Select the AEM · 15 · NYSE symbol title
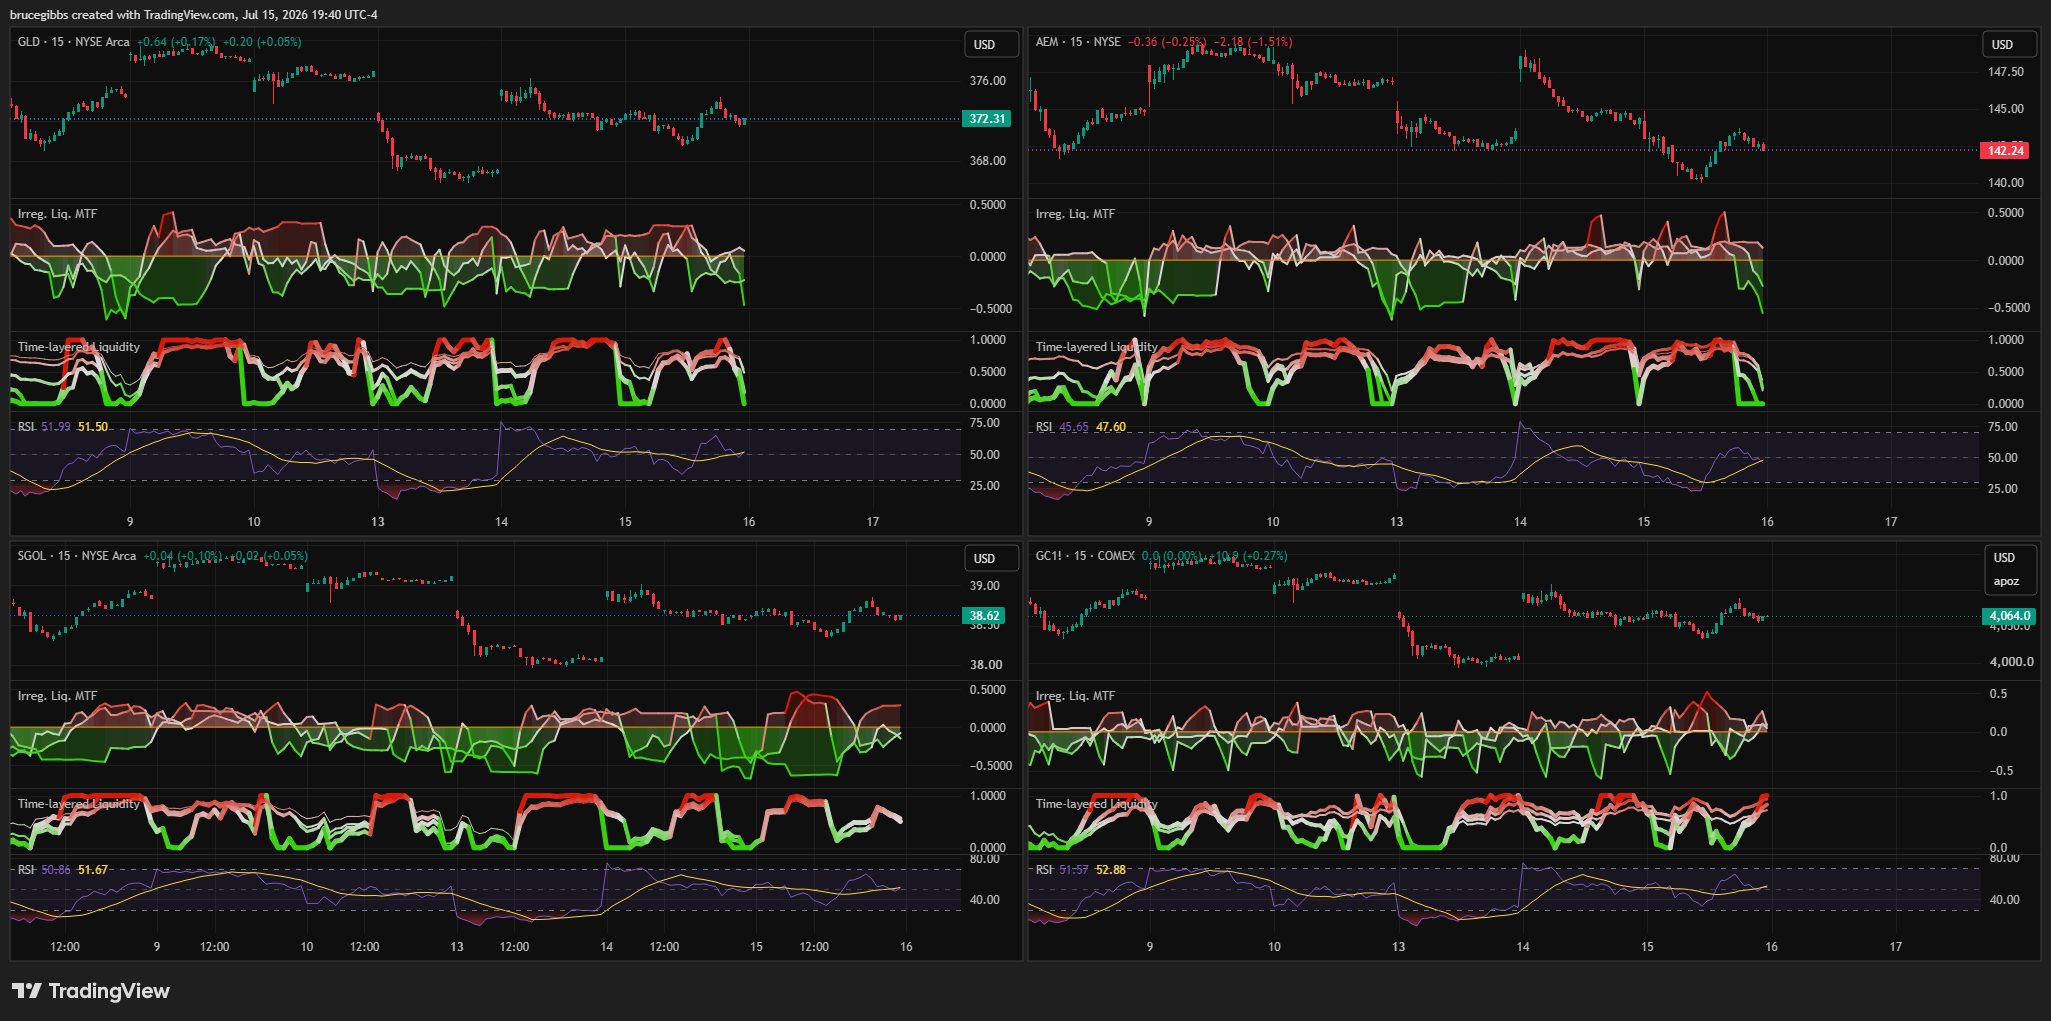Image resolution: width=2051 pixels, height=1021 pixels. tap(1078, 42)
